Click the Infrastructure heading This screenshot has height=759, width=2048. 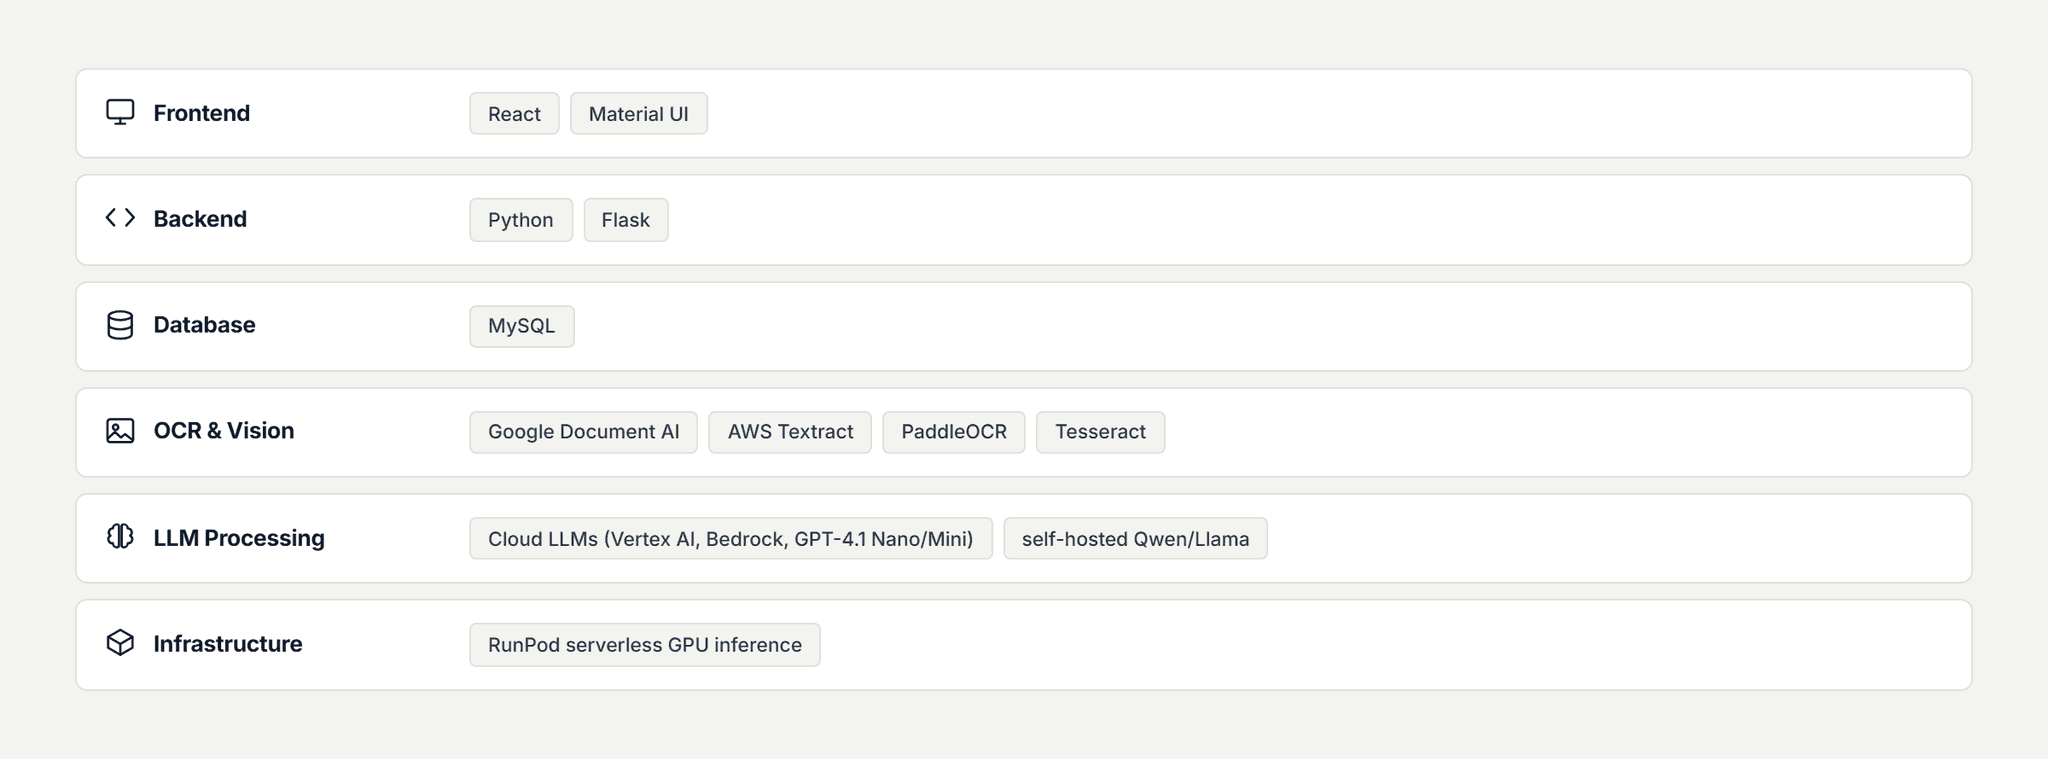coord(228,644)
